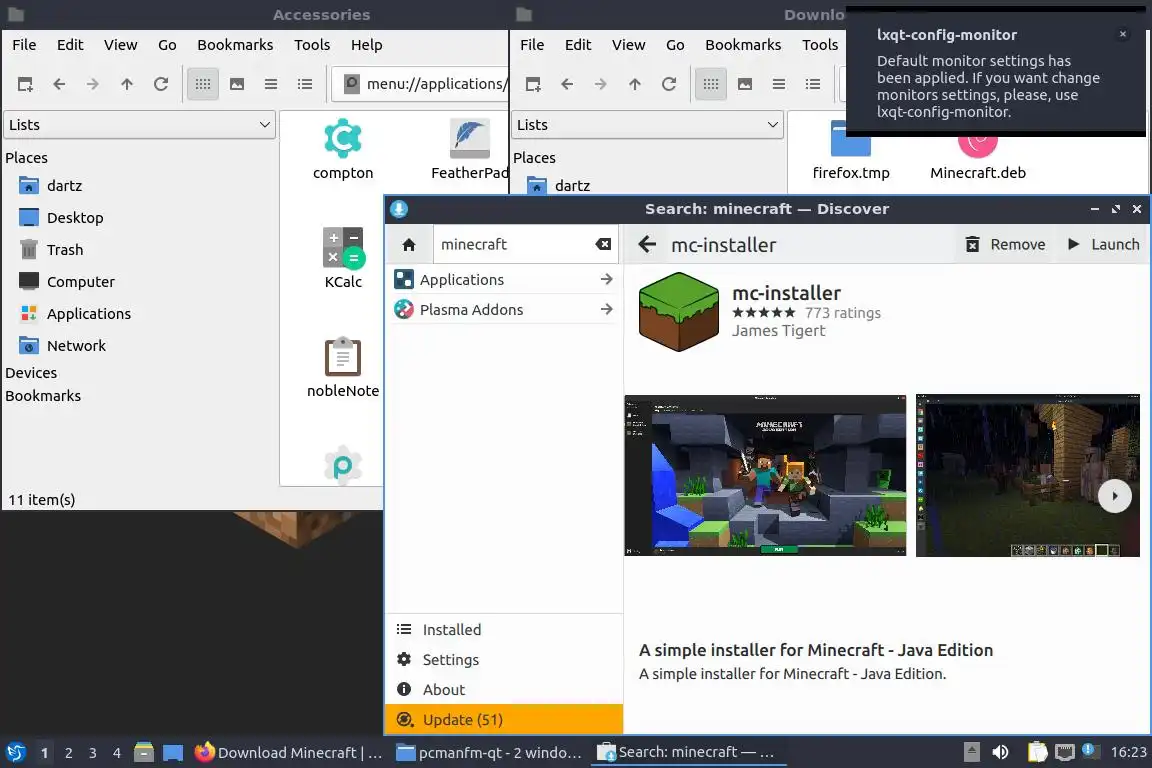
Task: Open Bookmarks menu in Accessories window
Action: pyautogui.click(x=235, y=45)
